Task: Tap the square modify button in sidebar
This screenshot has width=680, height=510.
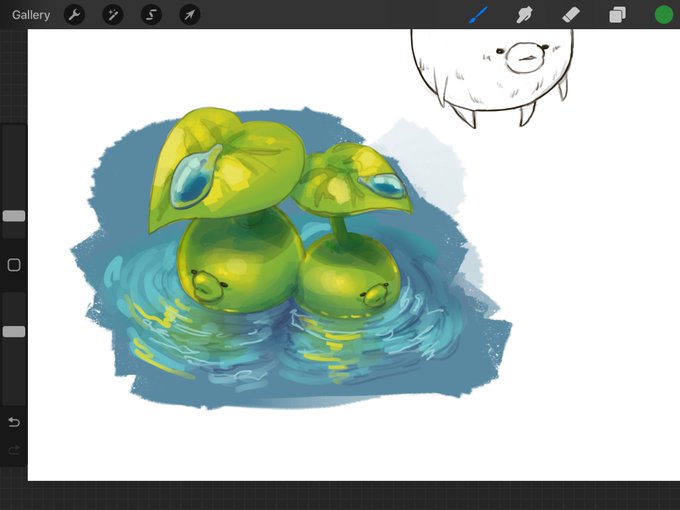Action: pyautogui.click(x=14, y=265)
